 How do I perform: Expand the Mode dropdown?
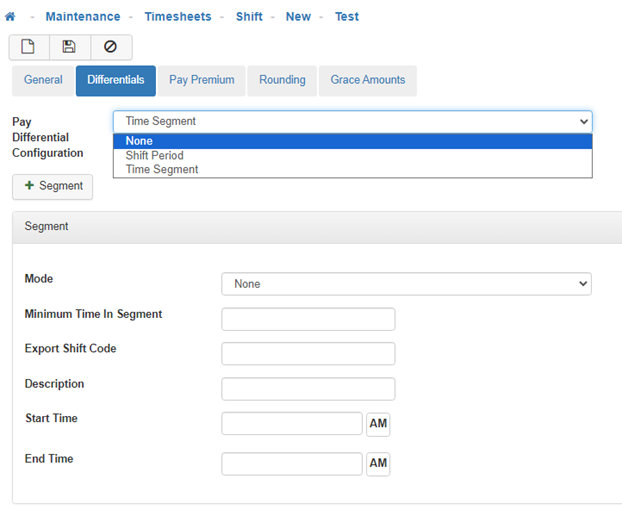406,284
